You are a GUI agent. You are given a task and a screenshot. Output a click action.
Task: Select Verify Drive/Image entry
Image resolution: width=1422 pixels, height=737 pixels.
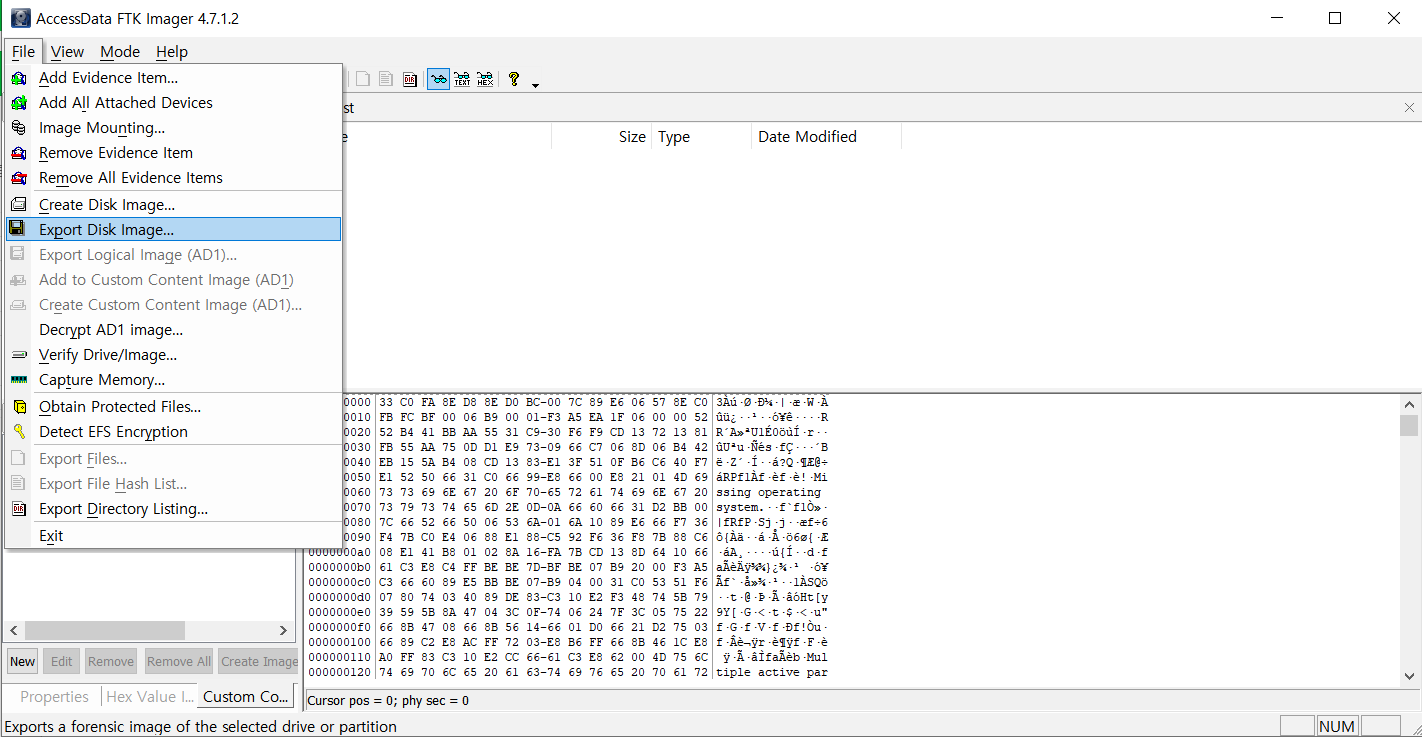(174, 354)
